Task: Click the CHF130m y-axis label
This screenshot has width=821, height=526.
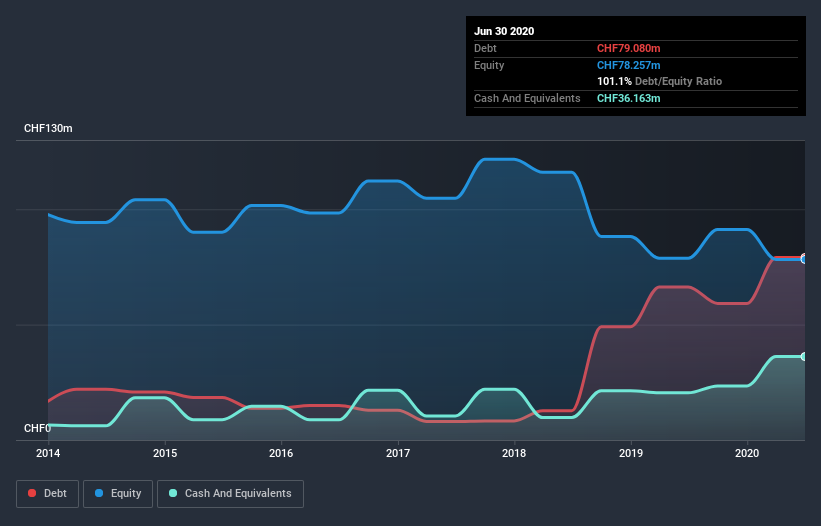Action: 48,128
